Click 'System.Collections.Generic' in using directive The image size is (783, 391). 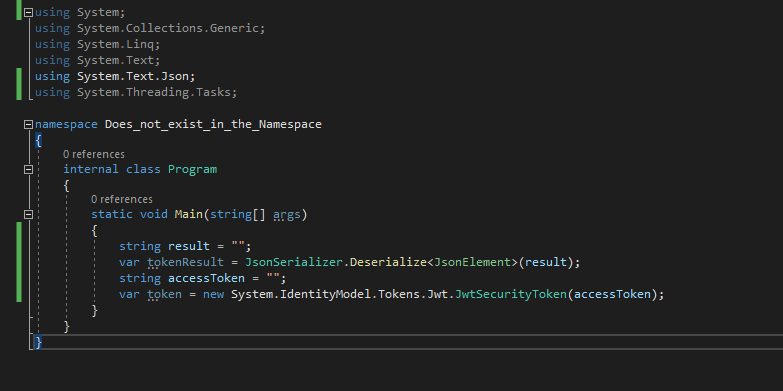pyautogui.click(x=168, y=28)
